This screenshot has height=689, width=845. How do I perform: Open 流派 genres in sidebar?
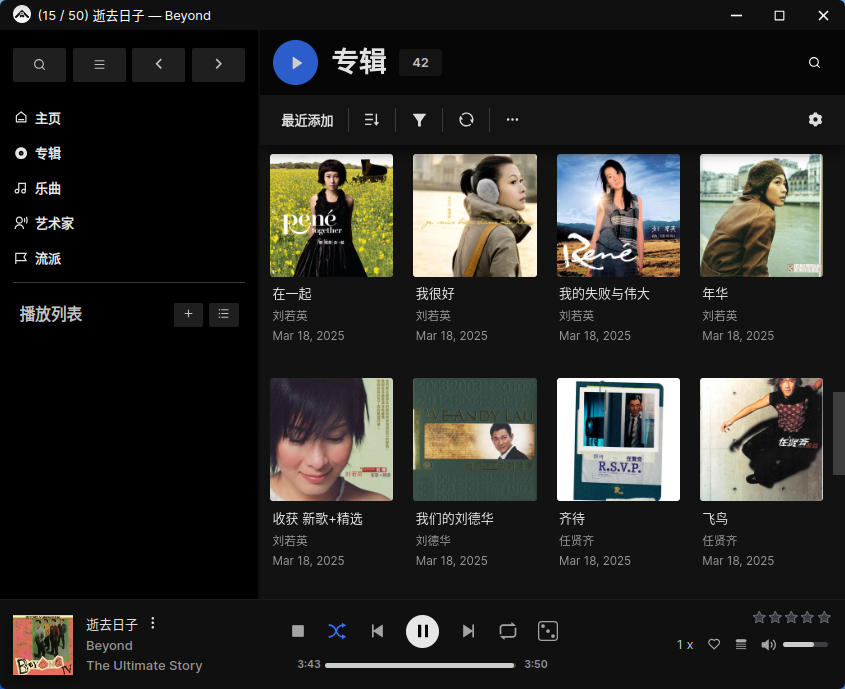tap(38, 259)
